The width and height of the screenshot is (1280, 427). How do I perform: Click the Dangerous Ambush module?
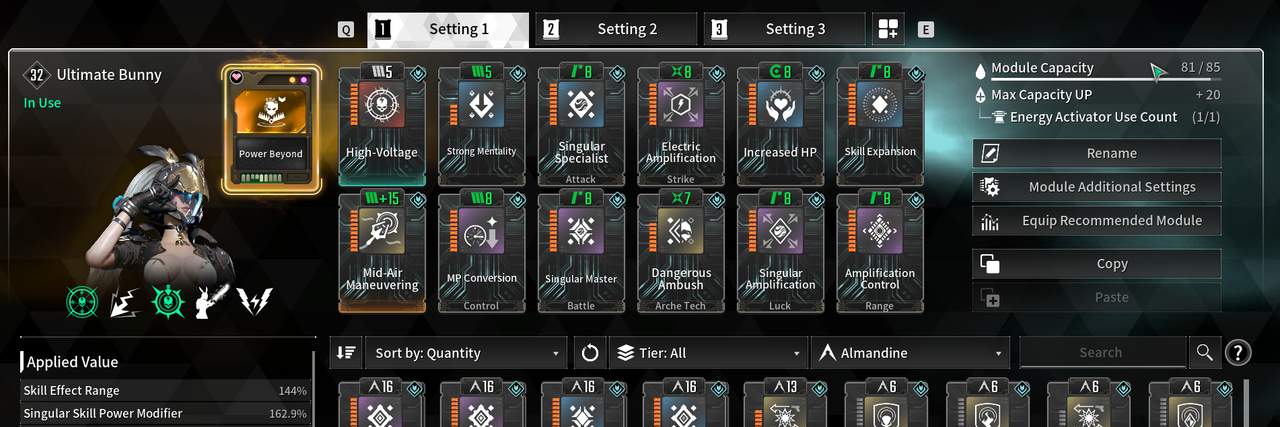click(681, 252)
